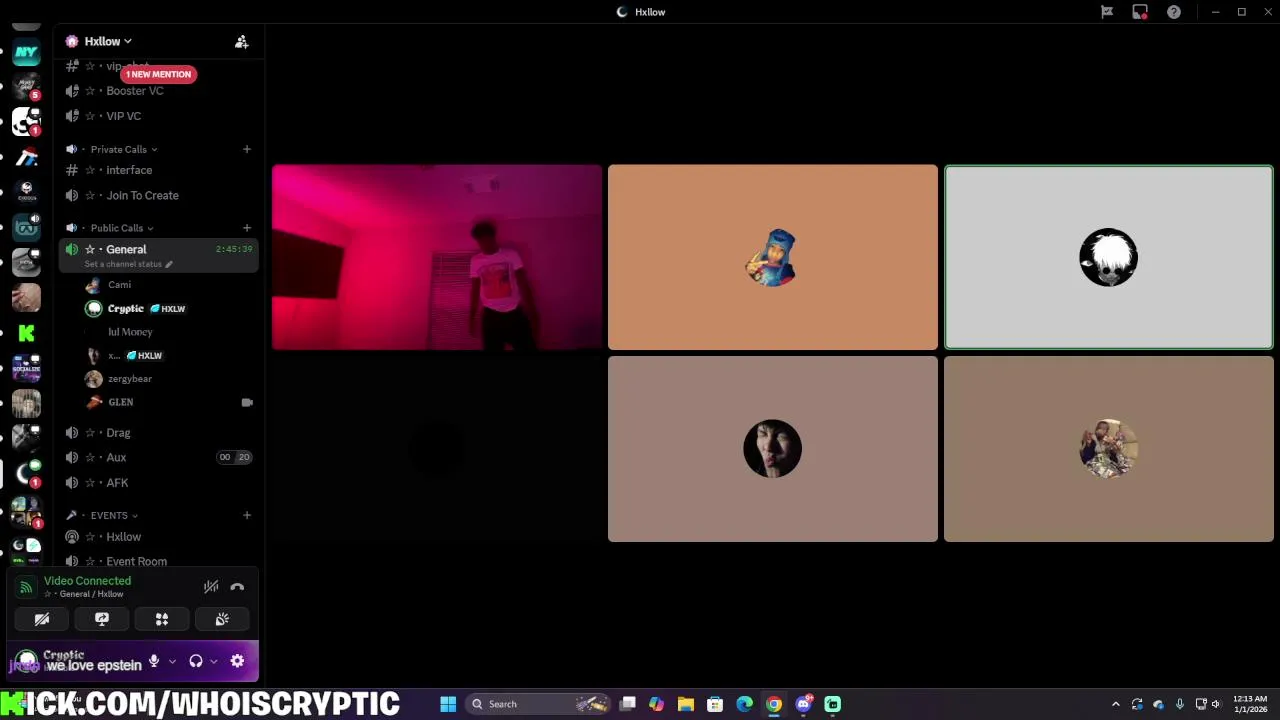Show hidden system tray icons
This screenshot has height=720, width=1280.
click(1116, 704)
